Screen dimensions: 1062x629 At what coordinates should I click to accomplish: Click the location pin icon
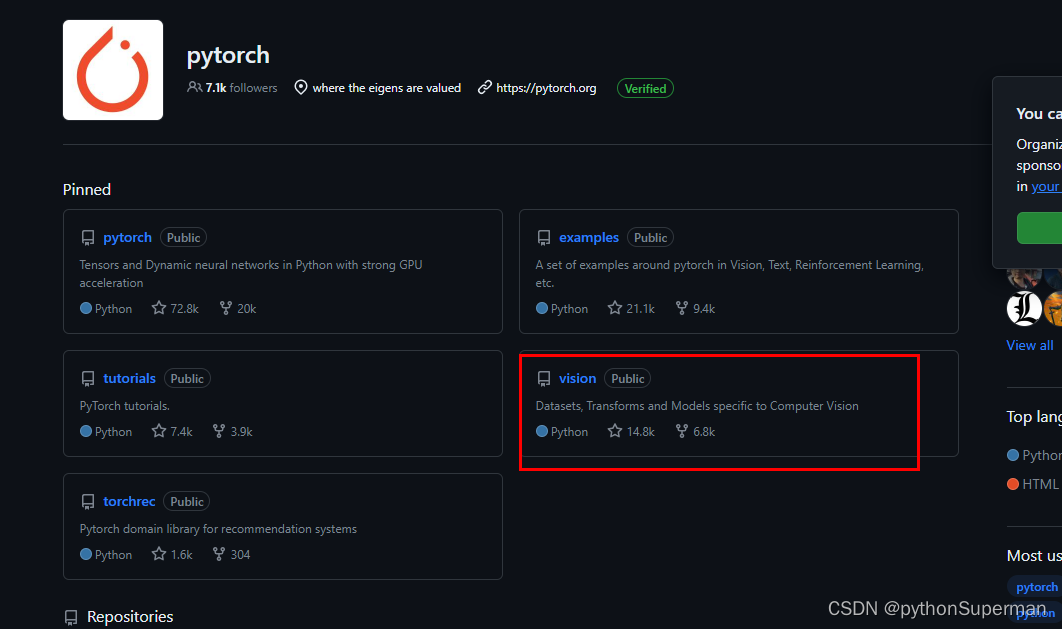tap(301, 87)
